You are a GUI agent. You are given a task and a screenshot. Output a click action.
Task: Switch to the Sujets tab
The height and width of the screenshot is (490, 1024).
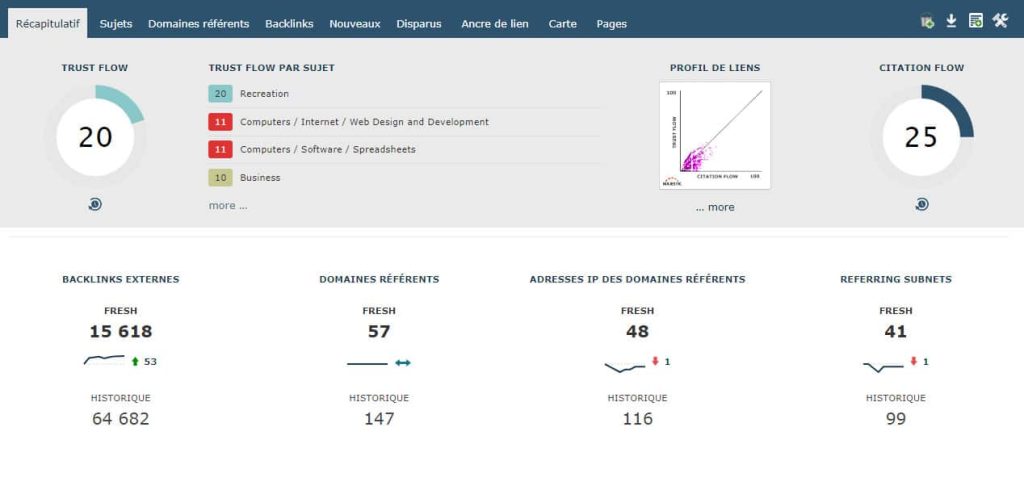coord(116,24)
